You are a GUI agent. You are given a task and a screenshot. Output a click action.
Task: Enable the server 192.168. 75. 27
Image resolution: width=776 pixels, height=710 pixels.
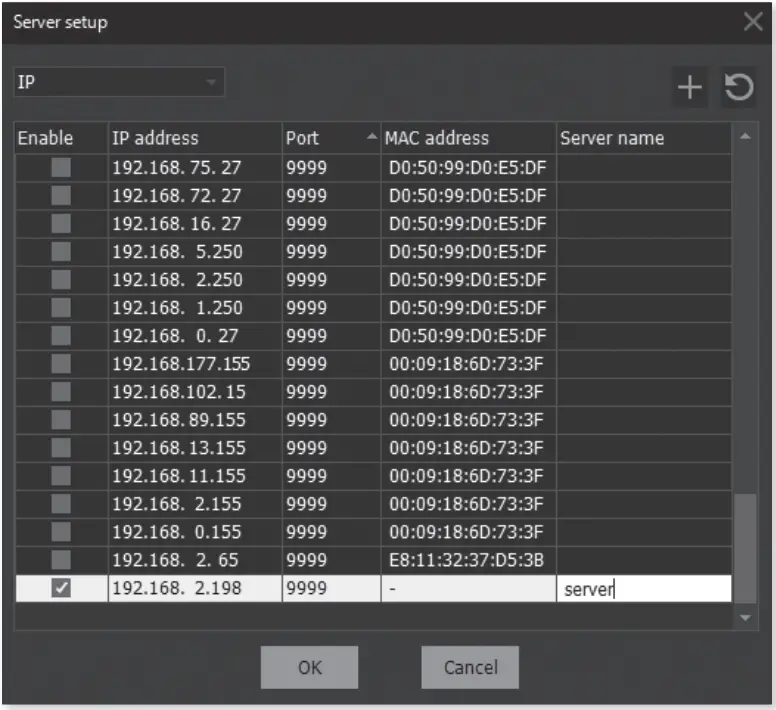[x=61, y=168]
